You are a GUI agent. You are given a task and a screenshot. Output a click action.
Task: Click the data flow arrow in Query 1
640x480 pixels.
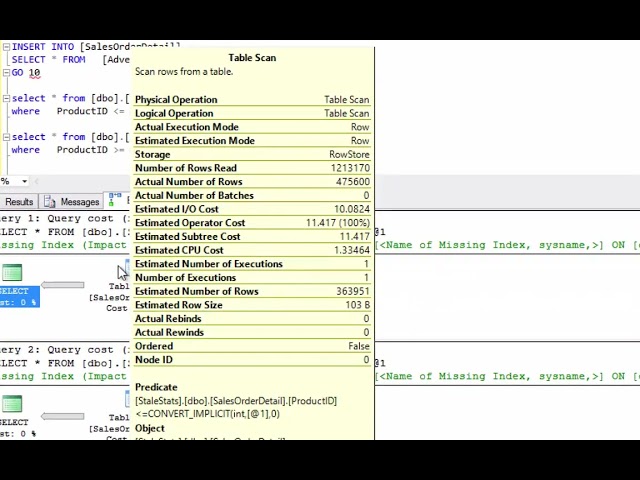click(x=63, y=285)
